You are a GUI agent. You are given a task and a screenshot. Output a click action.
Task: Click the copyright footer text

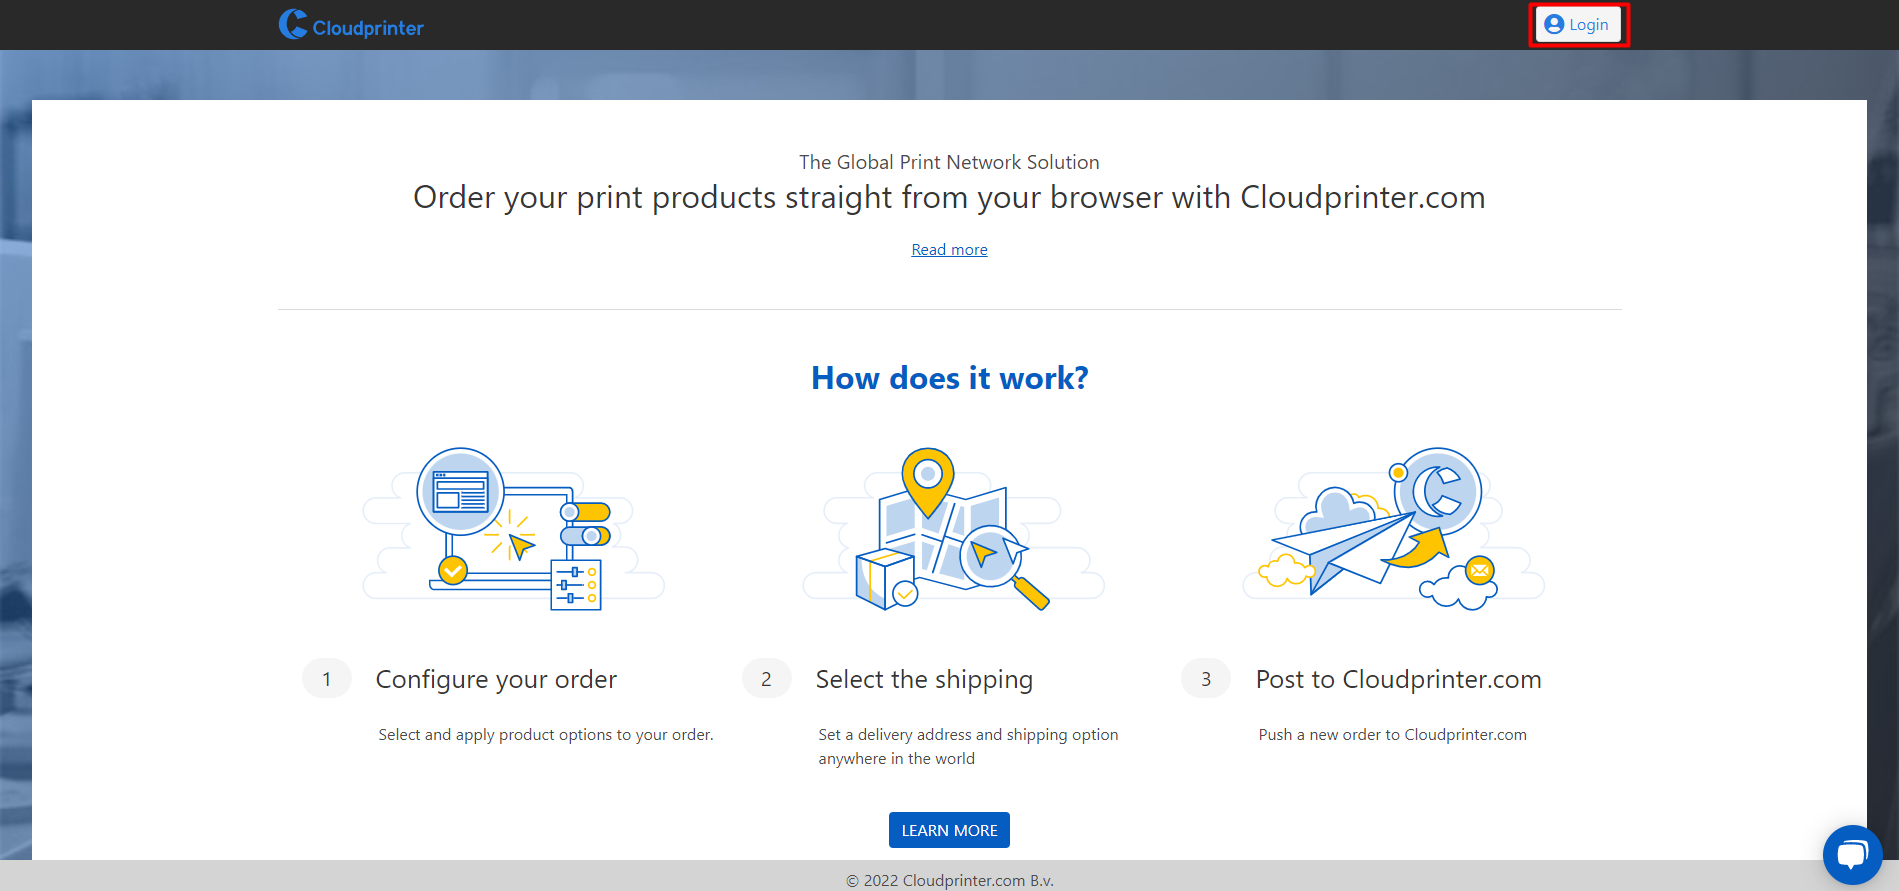click(x=949, y=880)
